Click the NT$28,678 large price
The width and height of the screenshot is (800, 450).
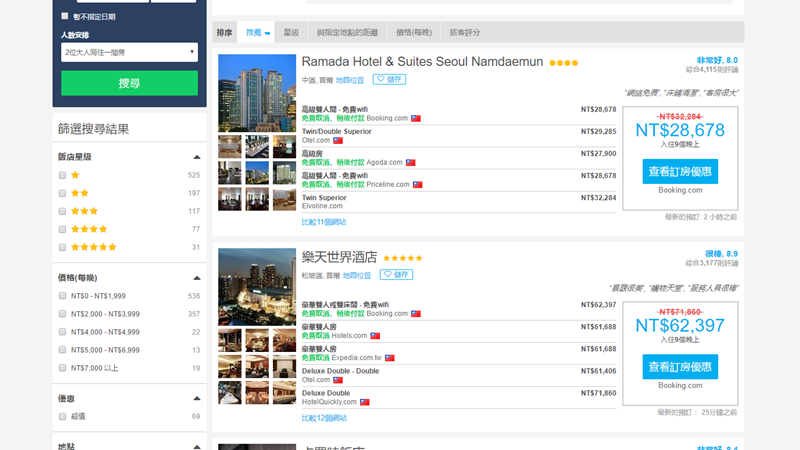(x=680, y=130)
